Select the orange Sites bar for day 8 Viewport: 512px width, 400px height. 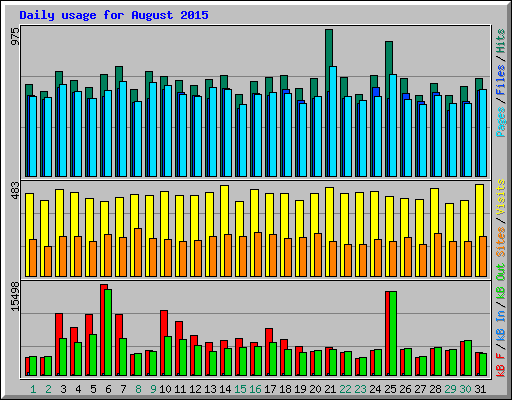138,252
